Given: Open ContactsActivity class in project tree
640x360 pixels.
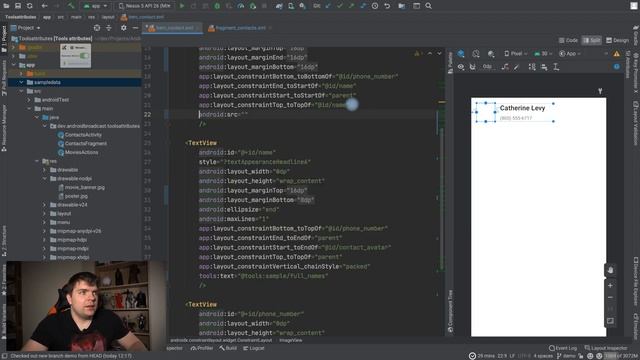Looking at the screenshot, I should (x=80, y=135).
